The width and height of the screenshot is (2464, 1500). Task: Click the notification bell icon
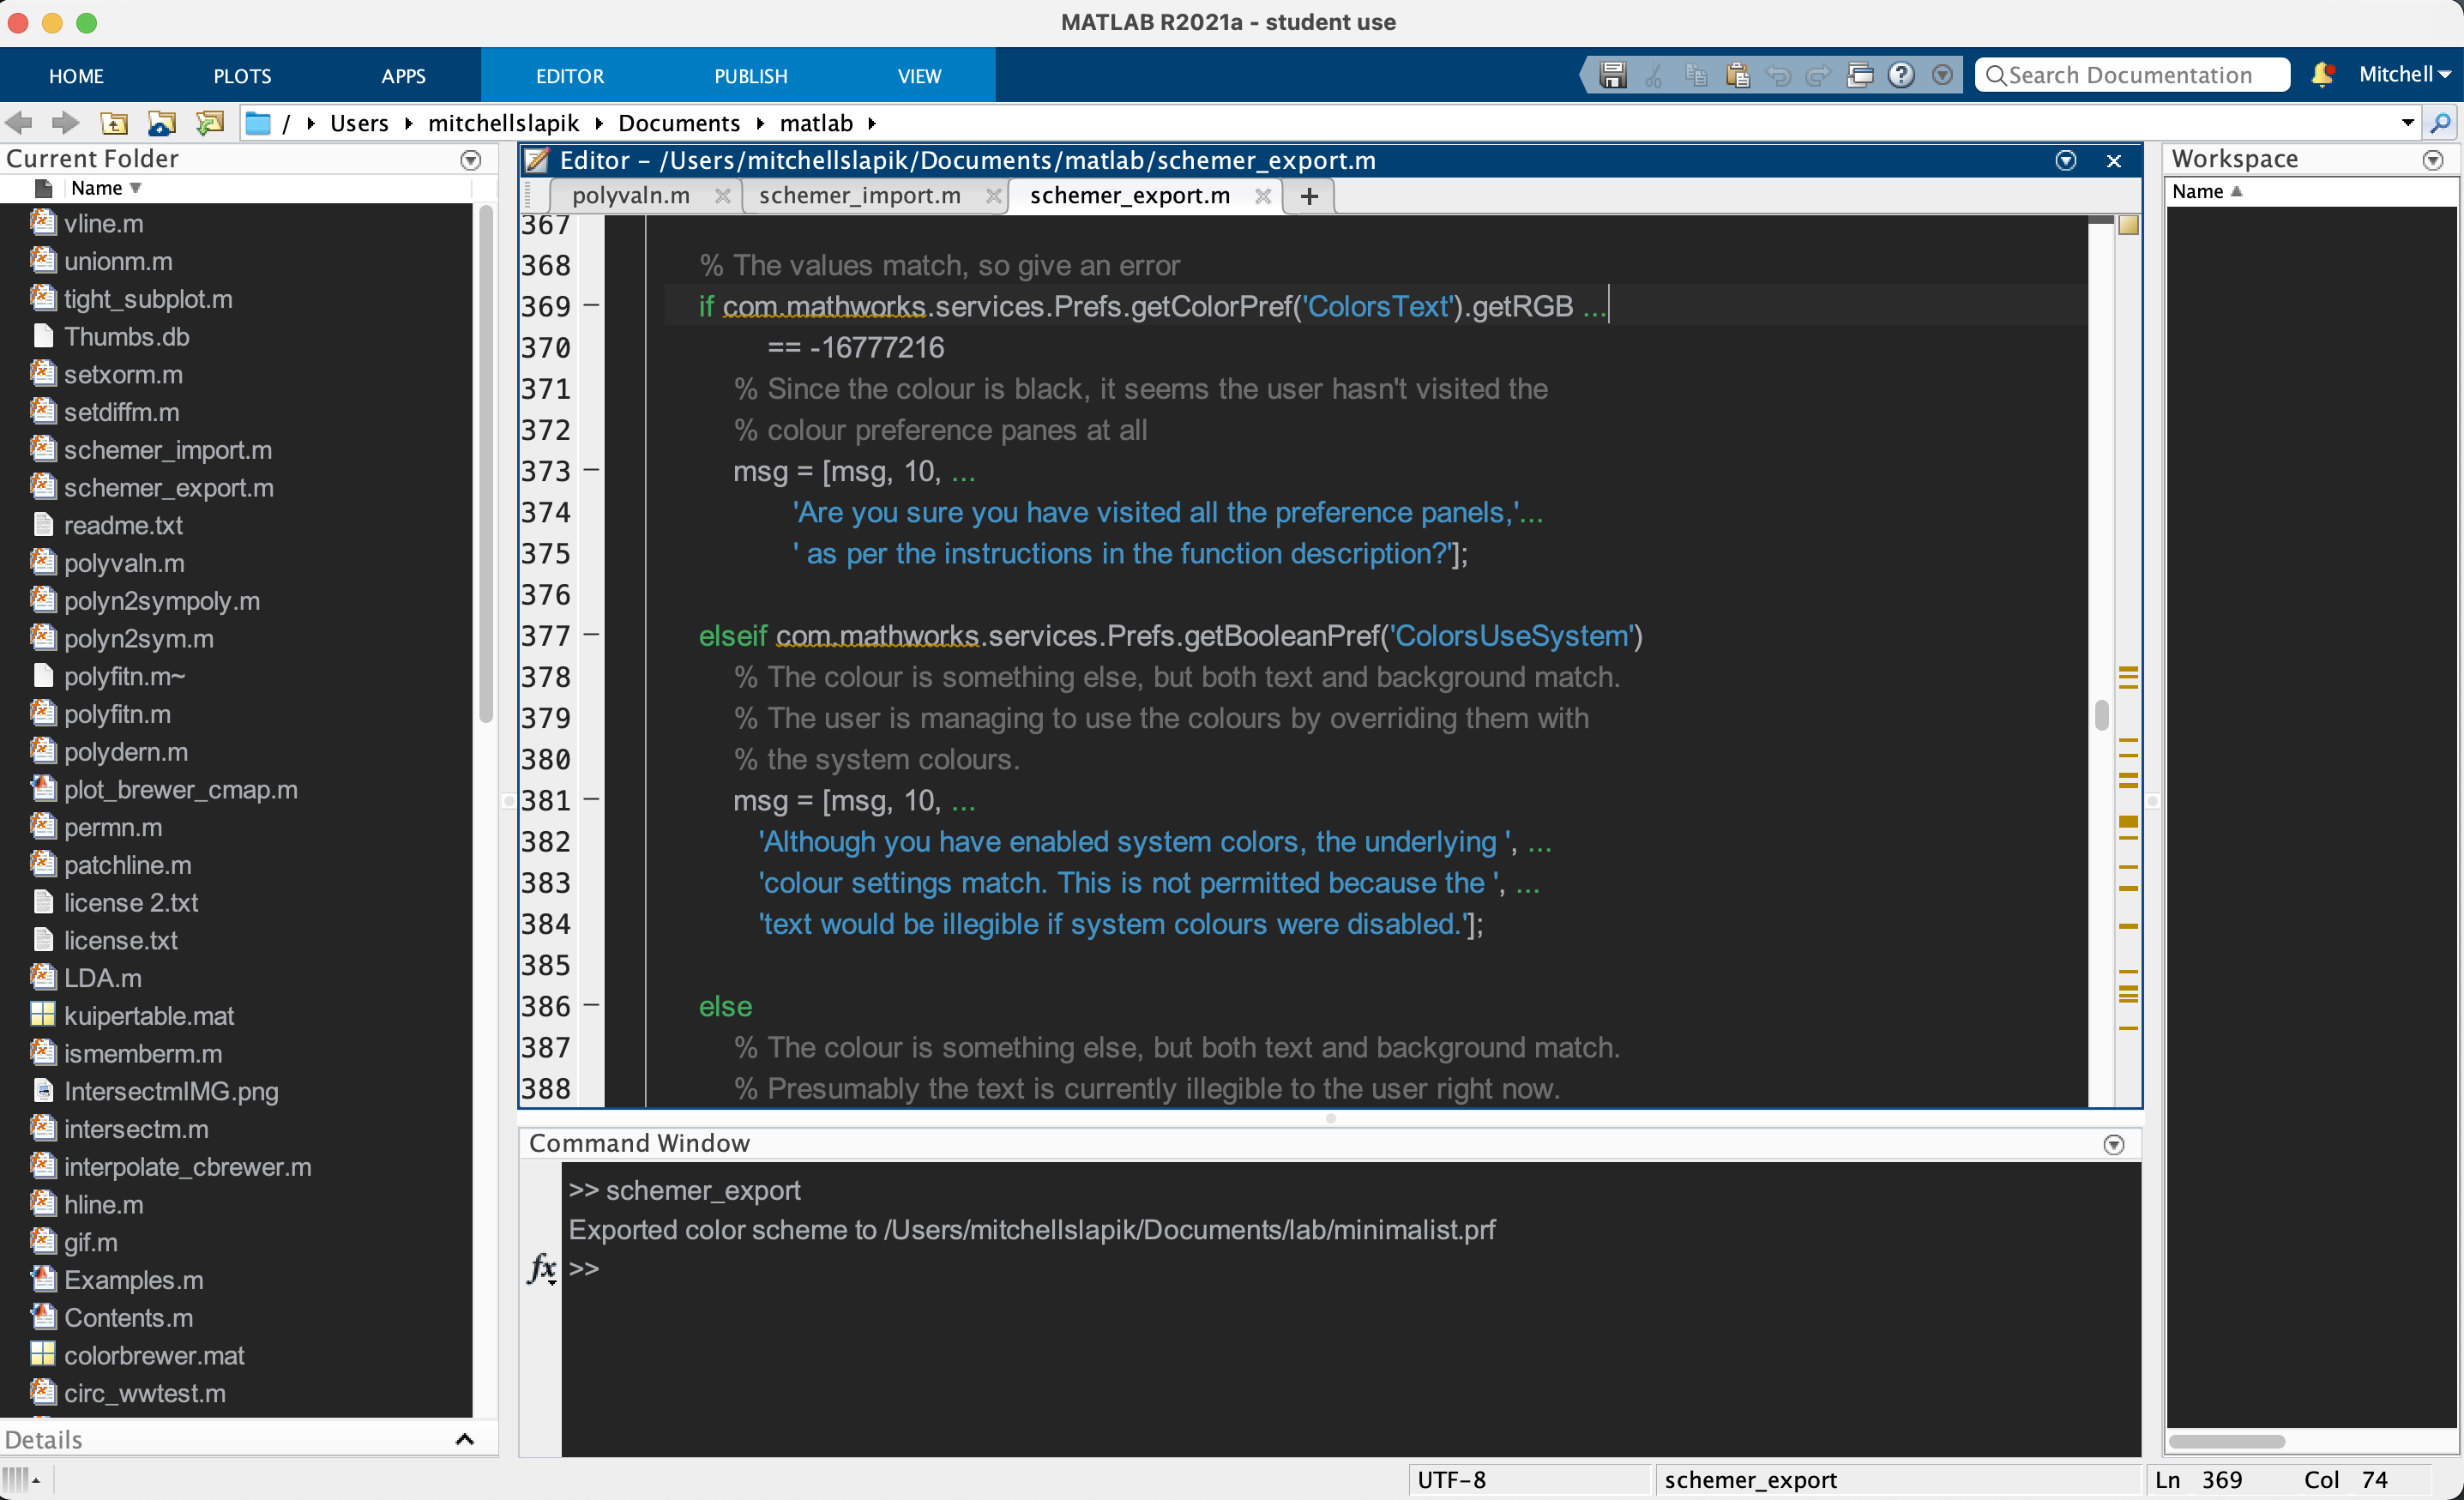[2322, 75]
